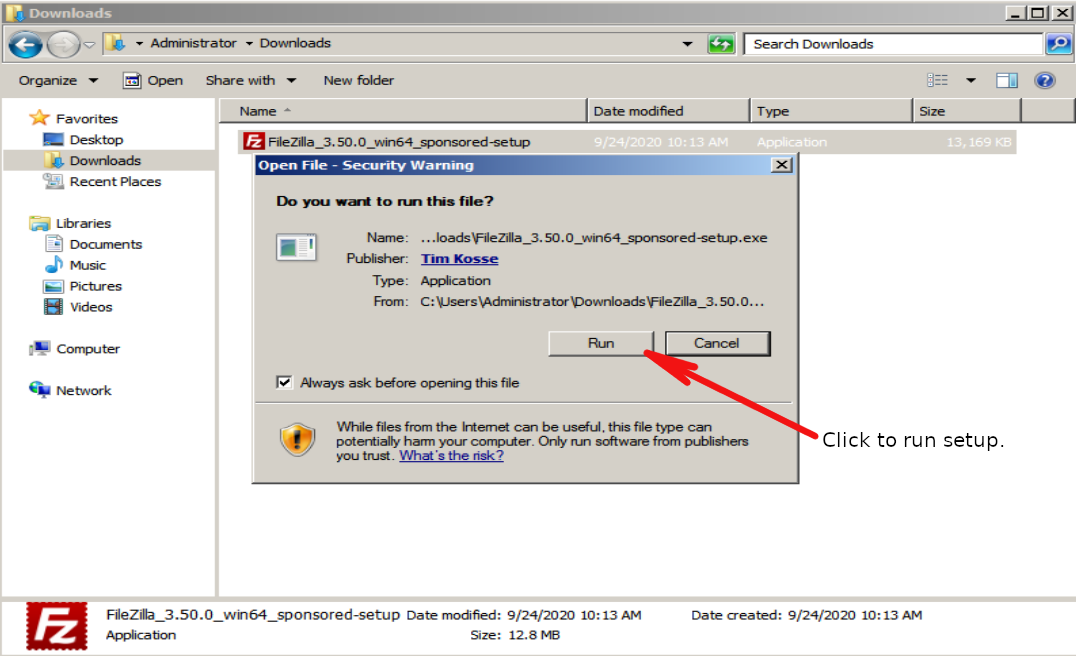The height and width of the screenshot is (656, 1076).
Task: Click the 13,169 KB size cell
Action: point(979,142)
